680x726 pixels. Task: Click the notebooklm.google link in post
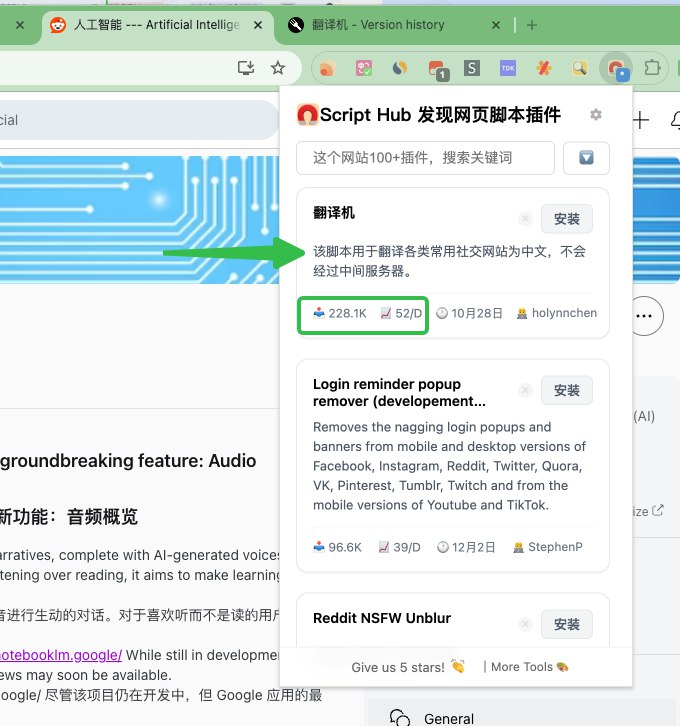pyautogui.click(x=61, y=655)
